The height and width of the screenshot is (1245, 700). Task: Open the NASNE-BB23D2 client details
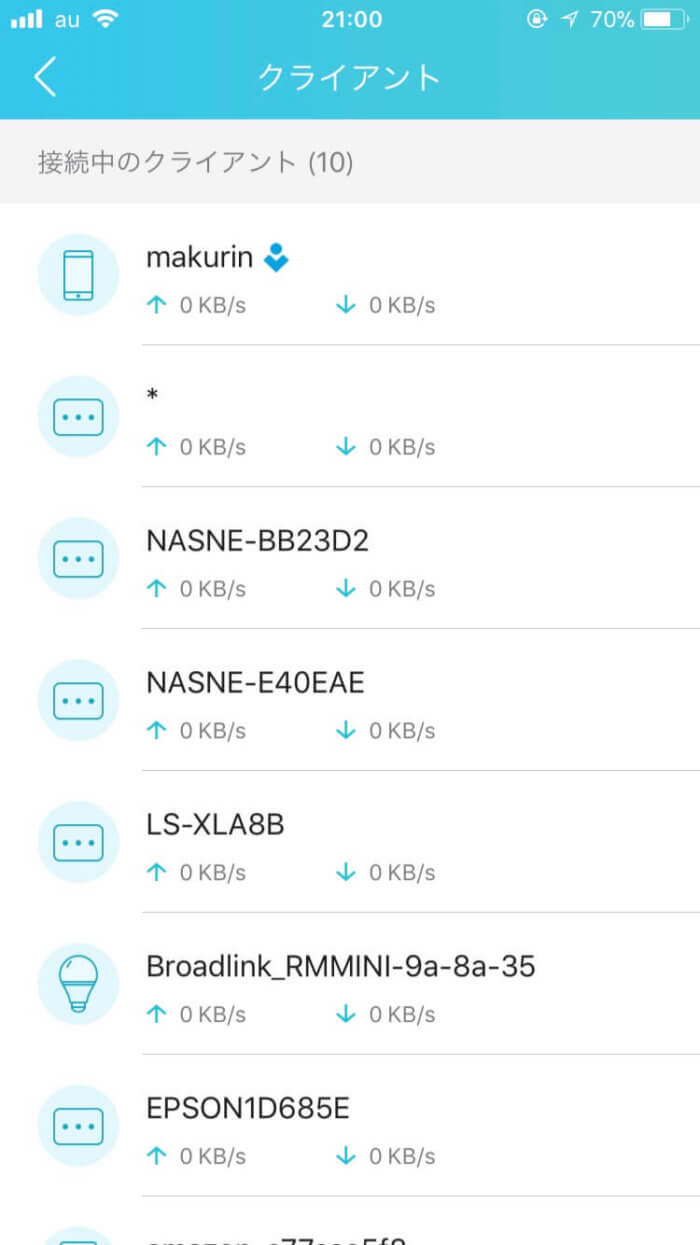[x=350, y=559]
